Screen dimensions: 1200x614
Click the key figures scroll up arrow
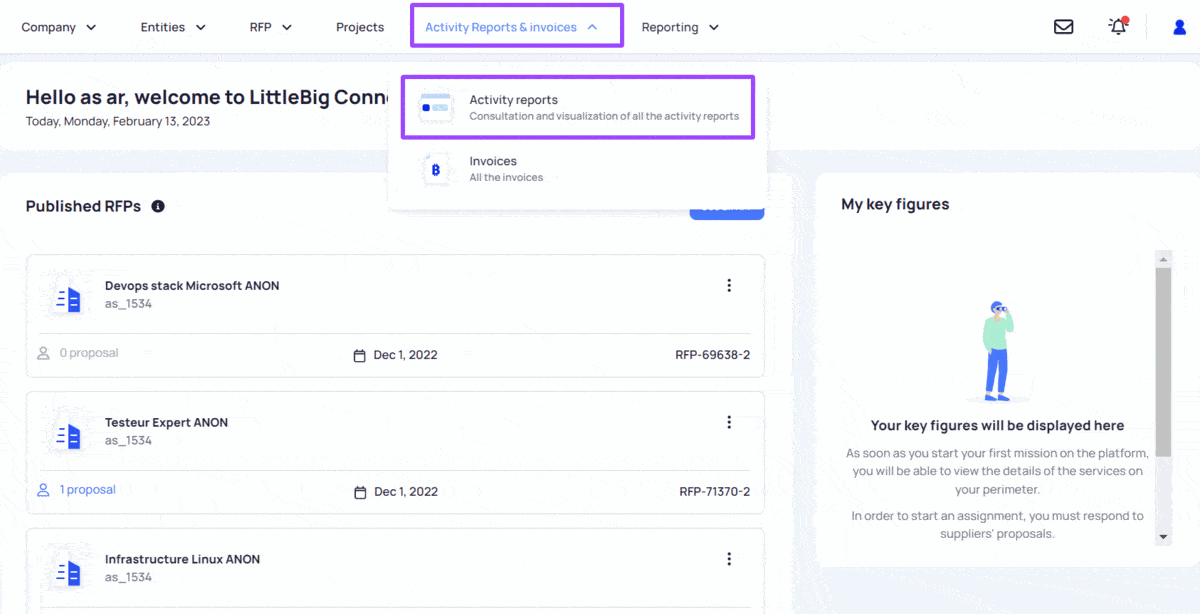tap(1163, 258)
